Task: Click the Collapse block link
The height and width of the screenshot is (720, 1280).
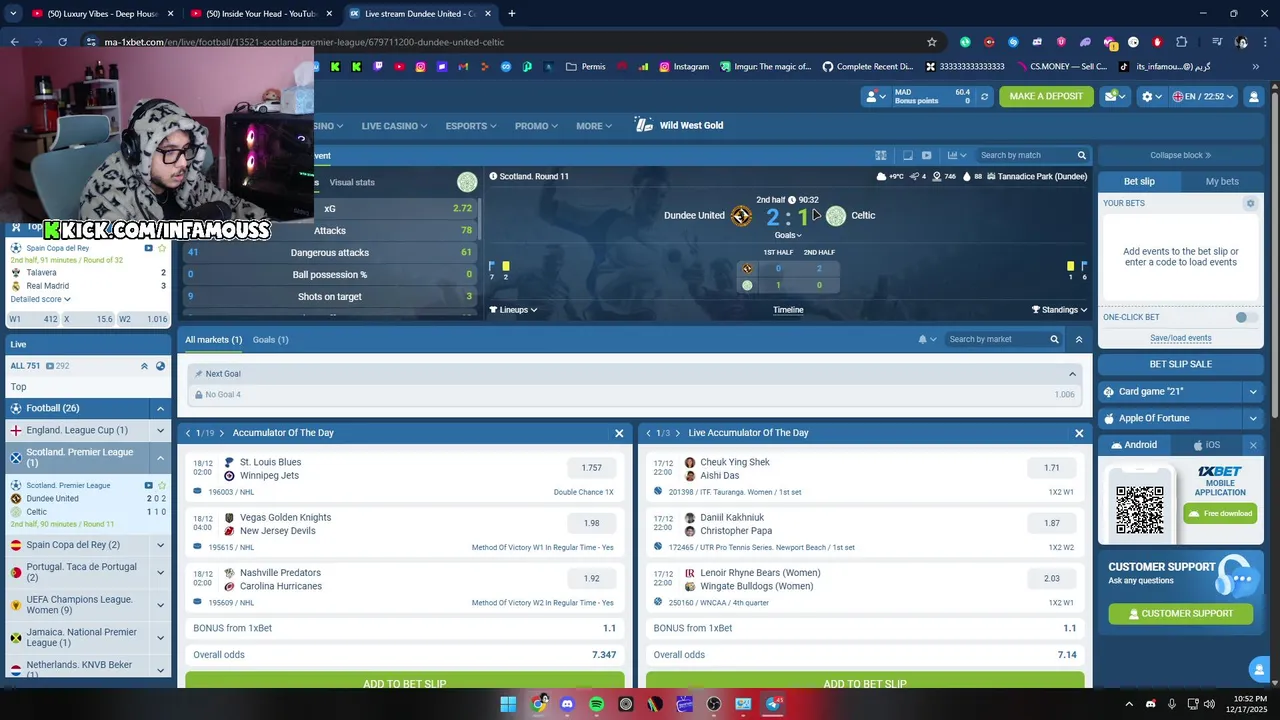Action: pos(1180,155)
